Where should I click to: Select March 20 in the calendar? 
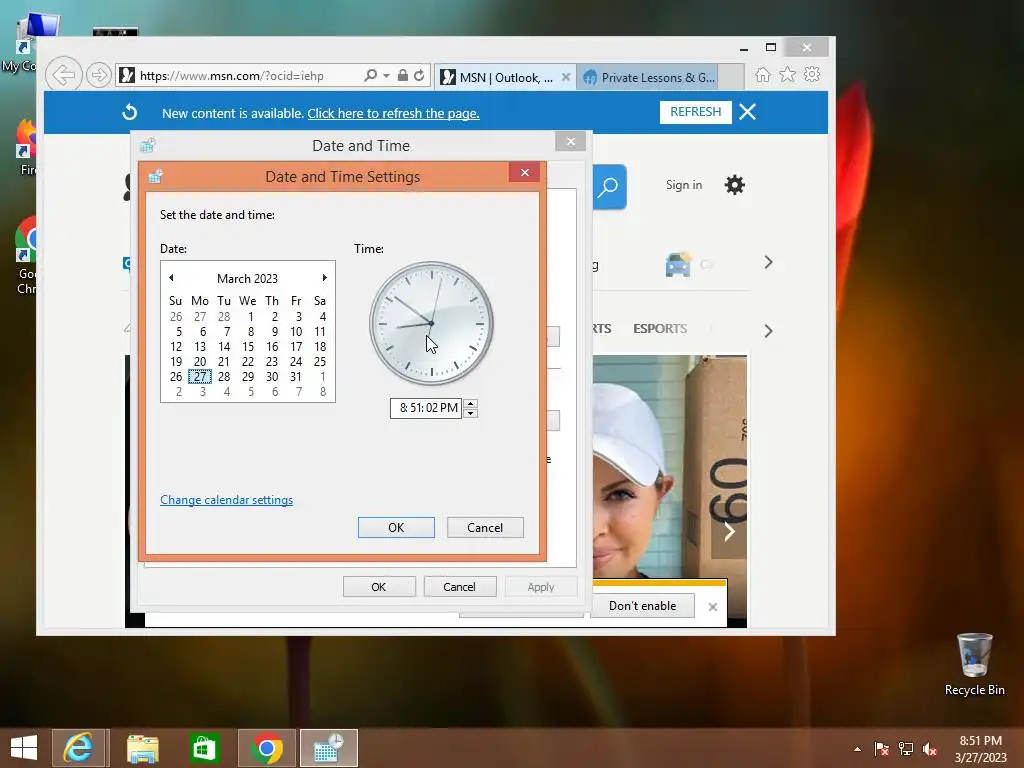tap(200, 362)
